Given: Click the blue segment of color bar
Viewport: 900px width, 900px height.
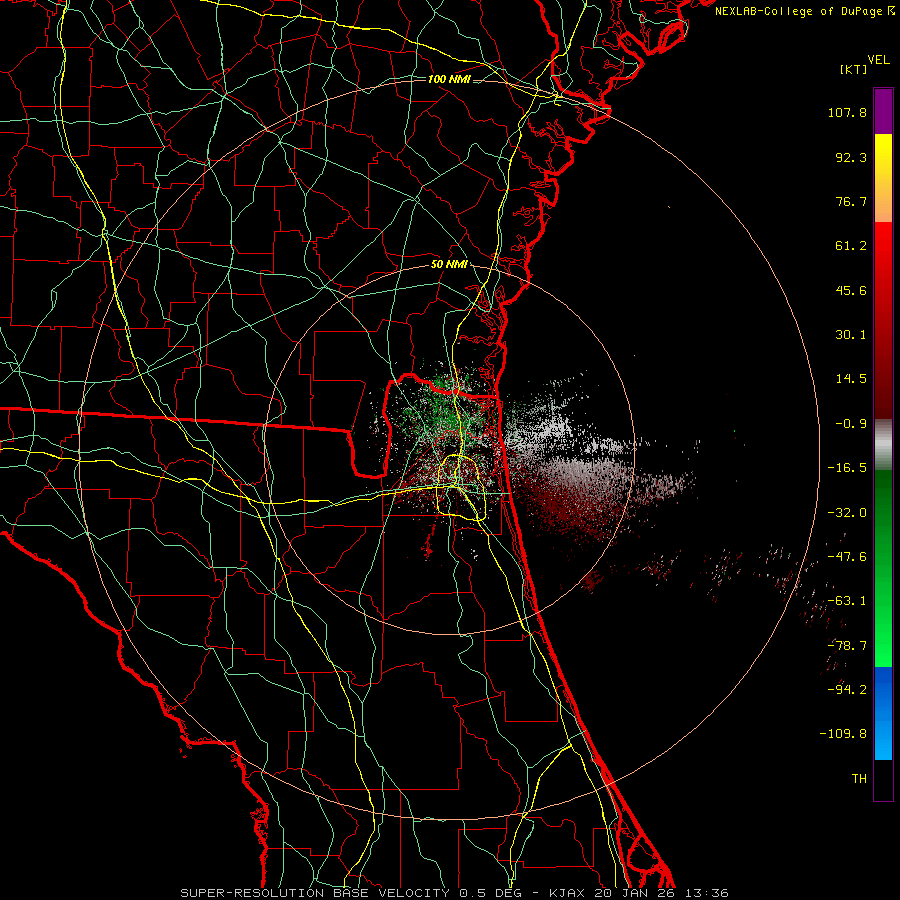Looking at the screenshot, I should coord(883,713).
